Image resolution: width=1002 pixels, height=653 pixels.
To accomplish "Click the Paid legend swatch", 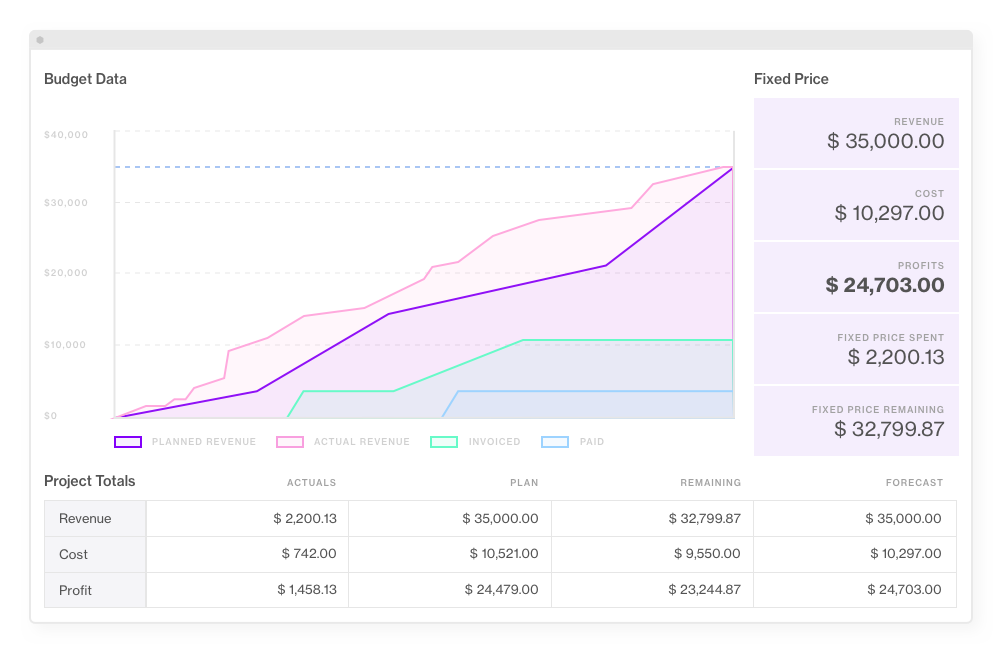I will (x=555, y=442).
